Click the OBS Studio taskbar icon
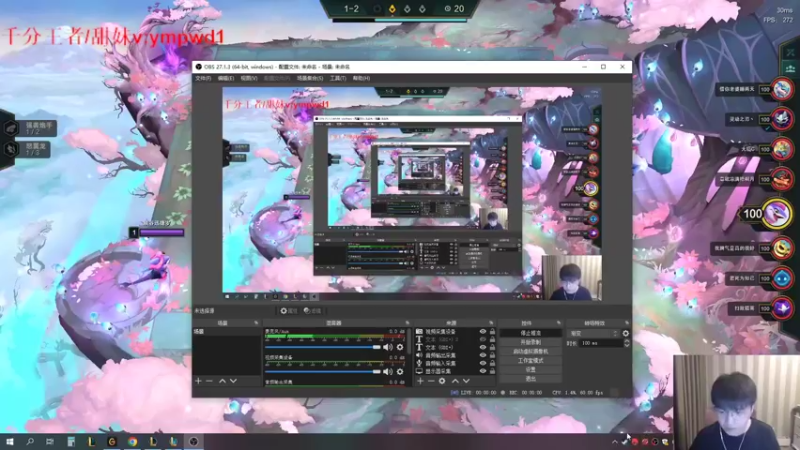800x450 pixels. pyautogui.click(x=193, y=442)
